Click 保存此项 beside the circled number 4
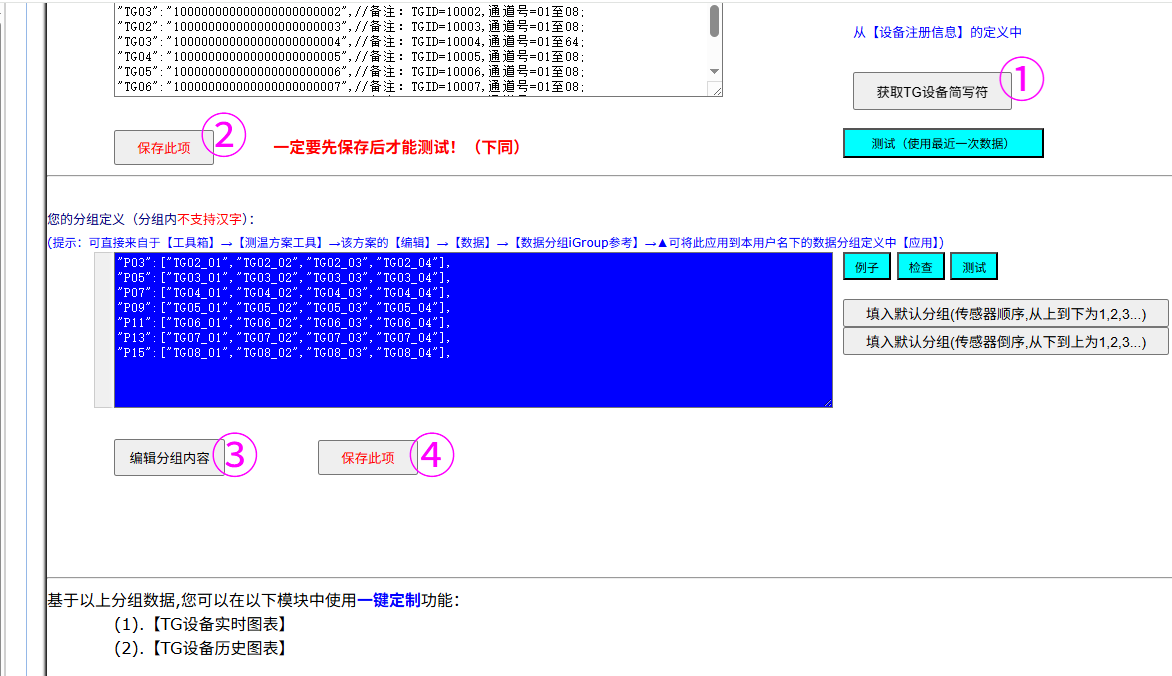The image size is (1172, 676). 367,458
